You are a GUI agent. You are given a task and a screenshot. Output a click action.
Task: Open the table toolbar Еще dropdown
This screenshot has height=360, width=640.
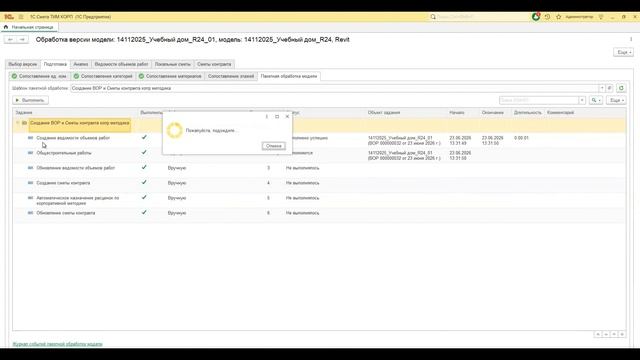coord(616,100)
